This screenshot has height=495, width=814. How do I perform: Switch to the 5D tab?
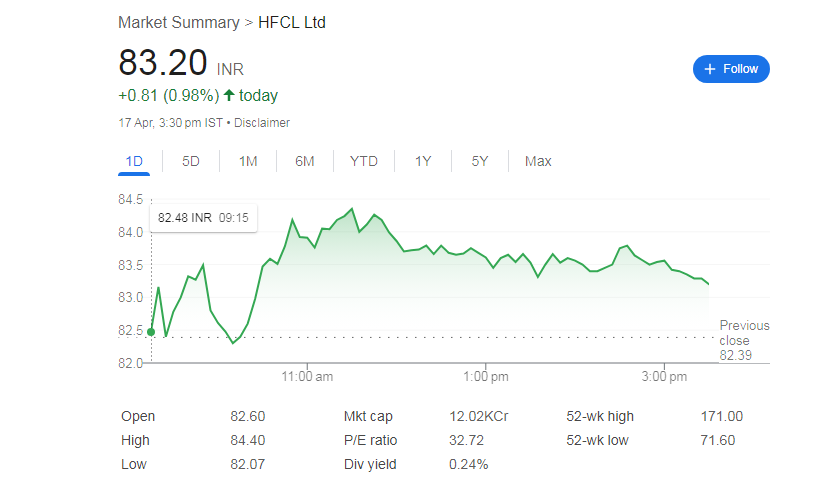191,161
